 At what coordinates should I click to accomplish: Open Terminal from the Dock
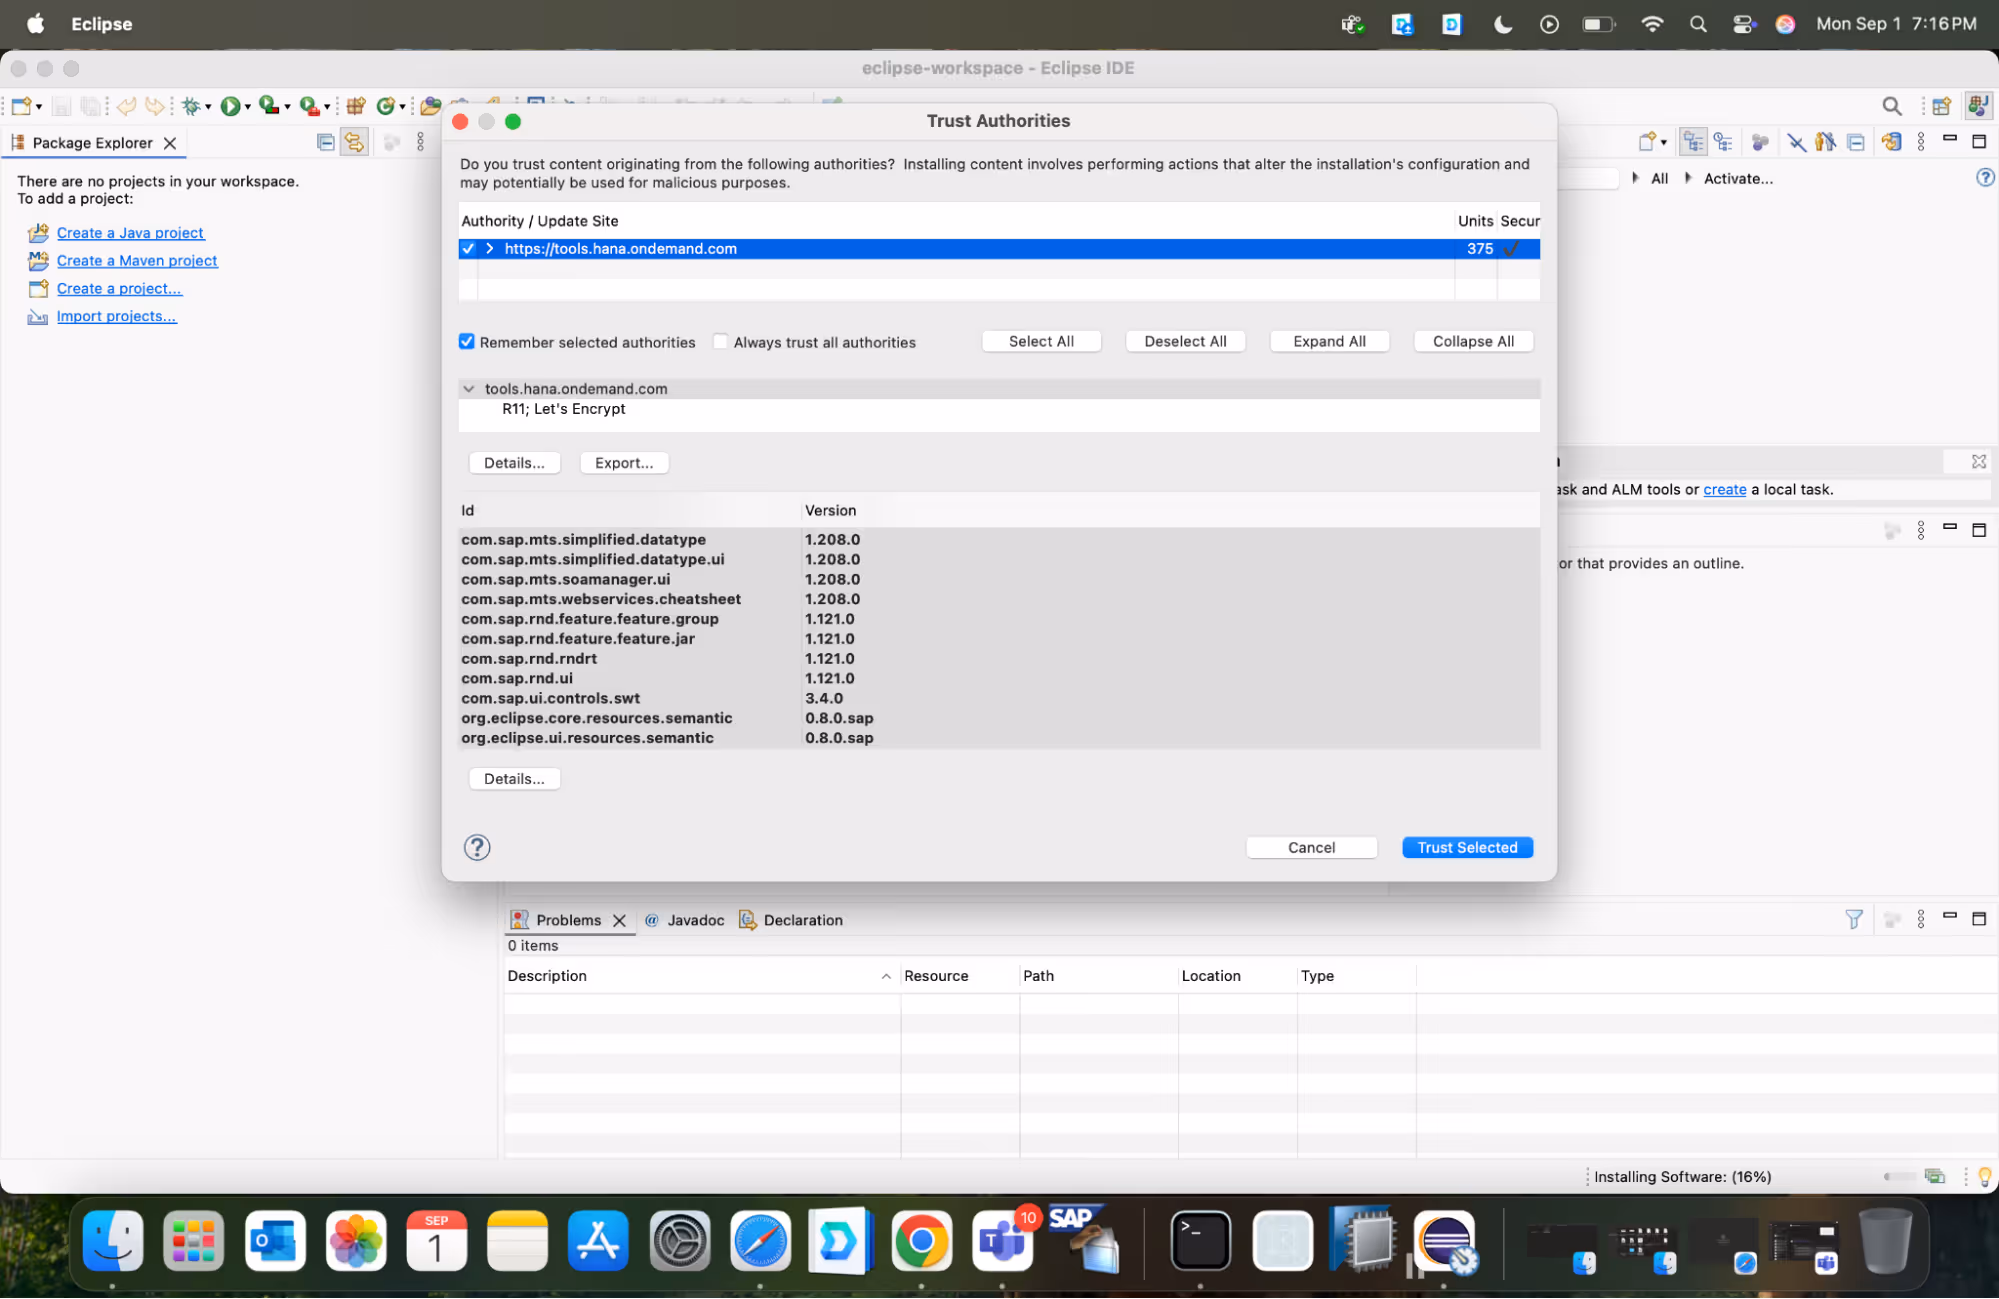[1200, 1242]
